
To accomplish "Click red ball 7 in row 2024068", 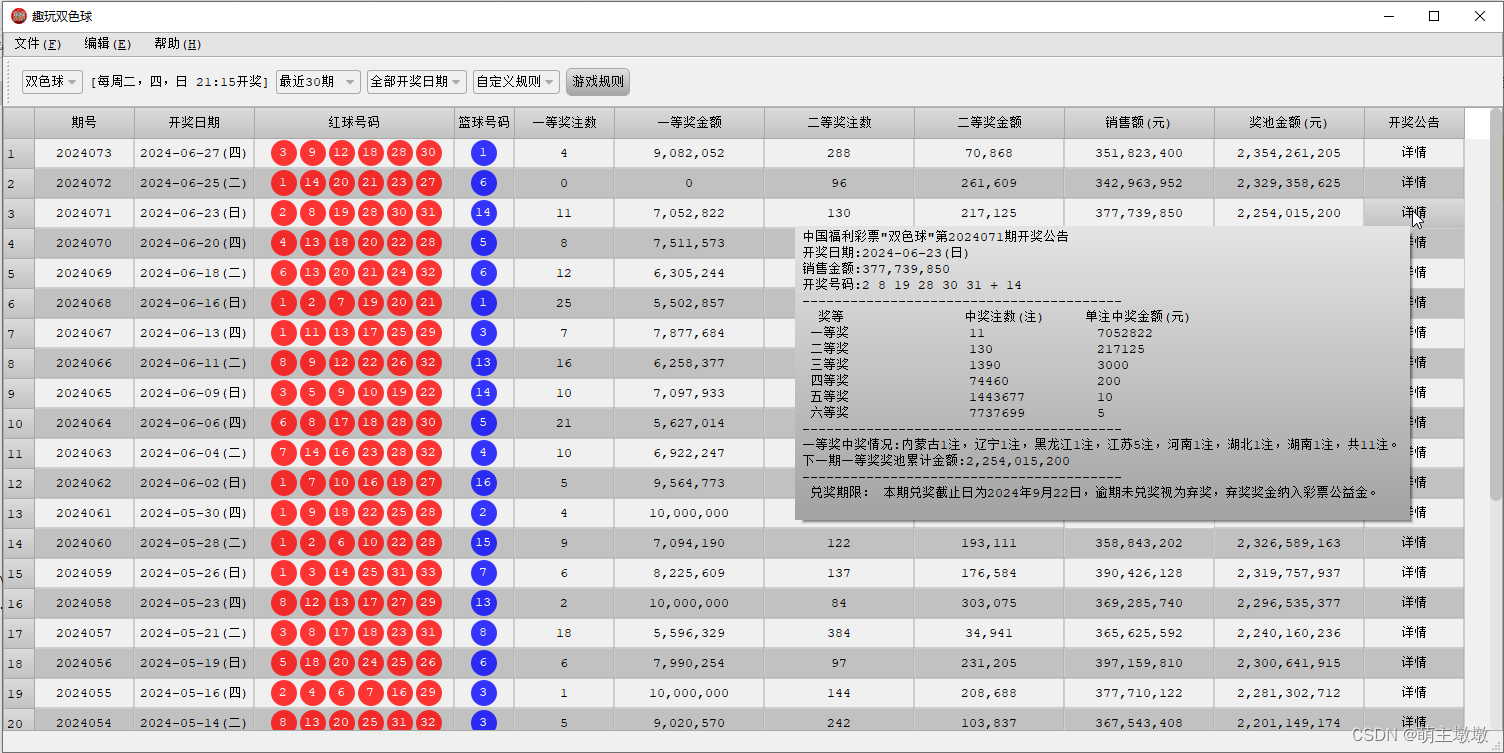I will [x=341, y=303].
